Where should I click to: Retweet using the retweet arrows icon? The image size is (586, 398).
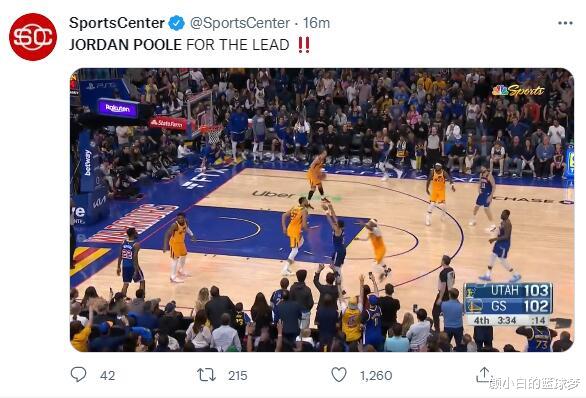pyautogui.click(x=206, y=375)
